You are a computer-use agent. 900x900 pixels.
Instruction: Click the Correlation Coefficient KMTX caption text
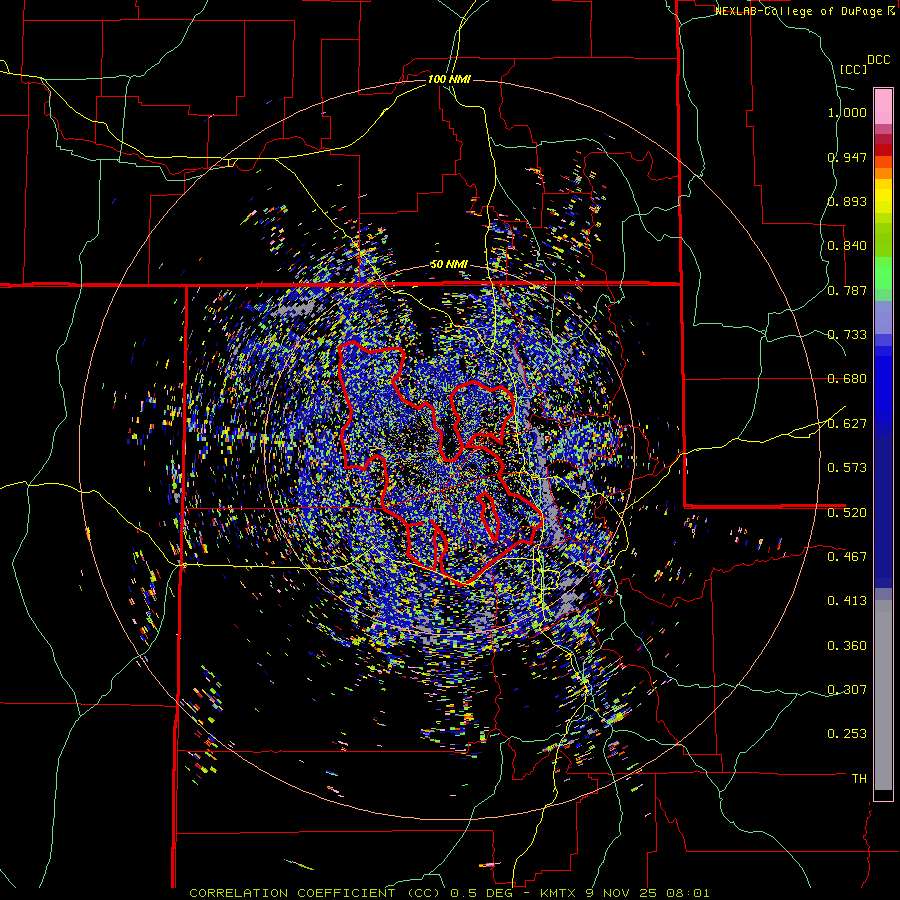(x=449, y=893)
